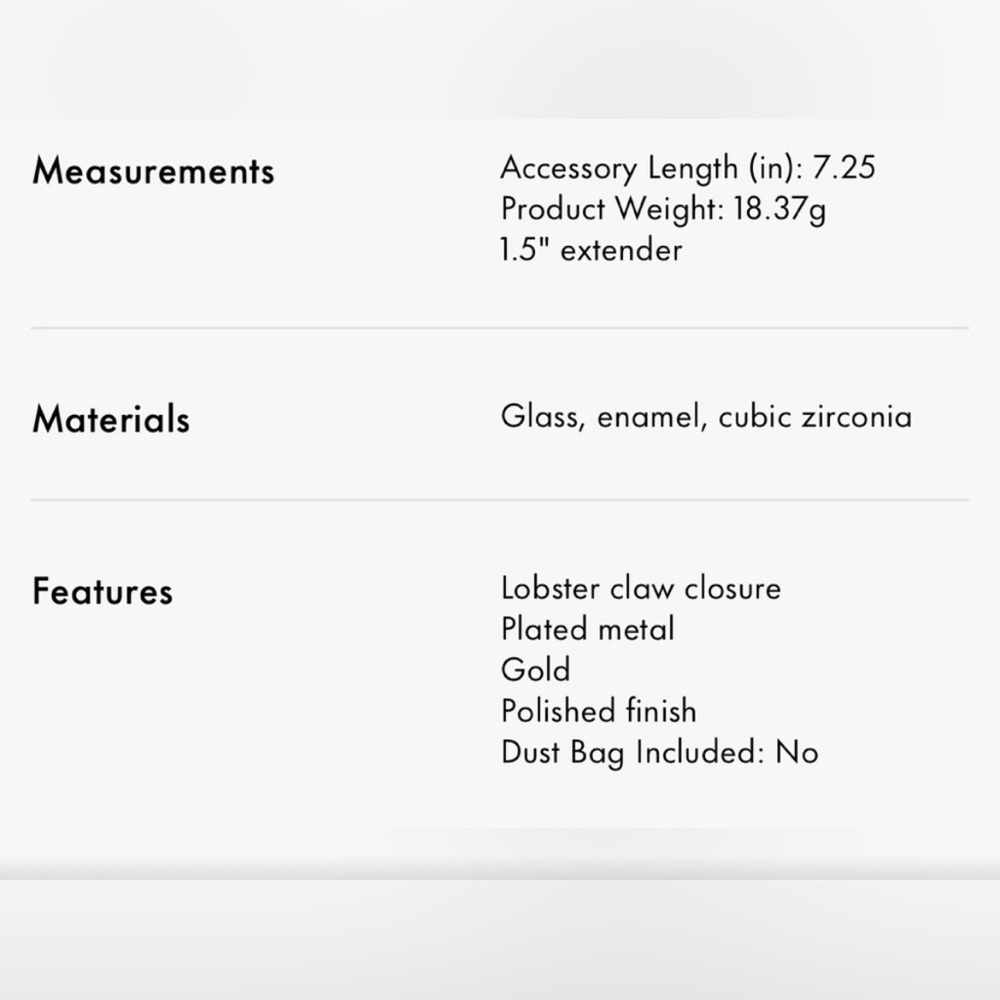Screen dimensions: 1000x1000
Task: Click the Plated metal feature line
Action: point(587,629)
